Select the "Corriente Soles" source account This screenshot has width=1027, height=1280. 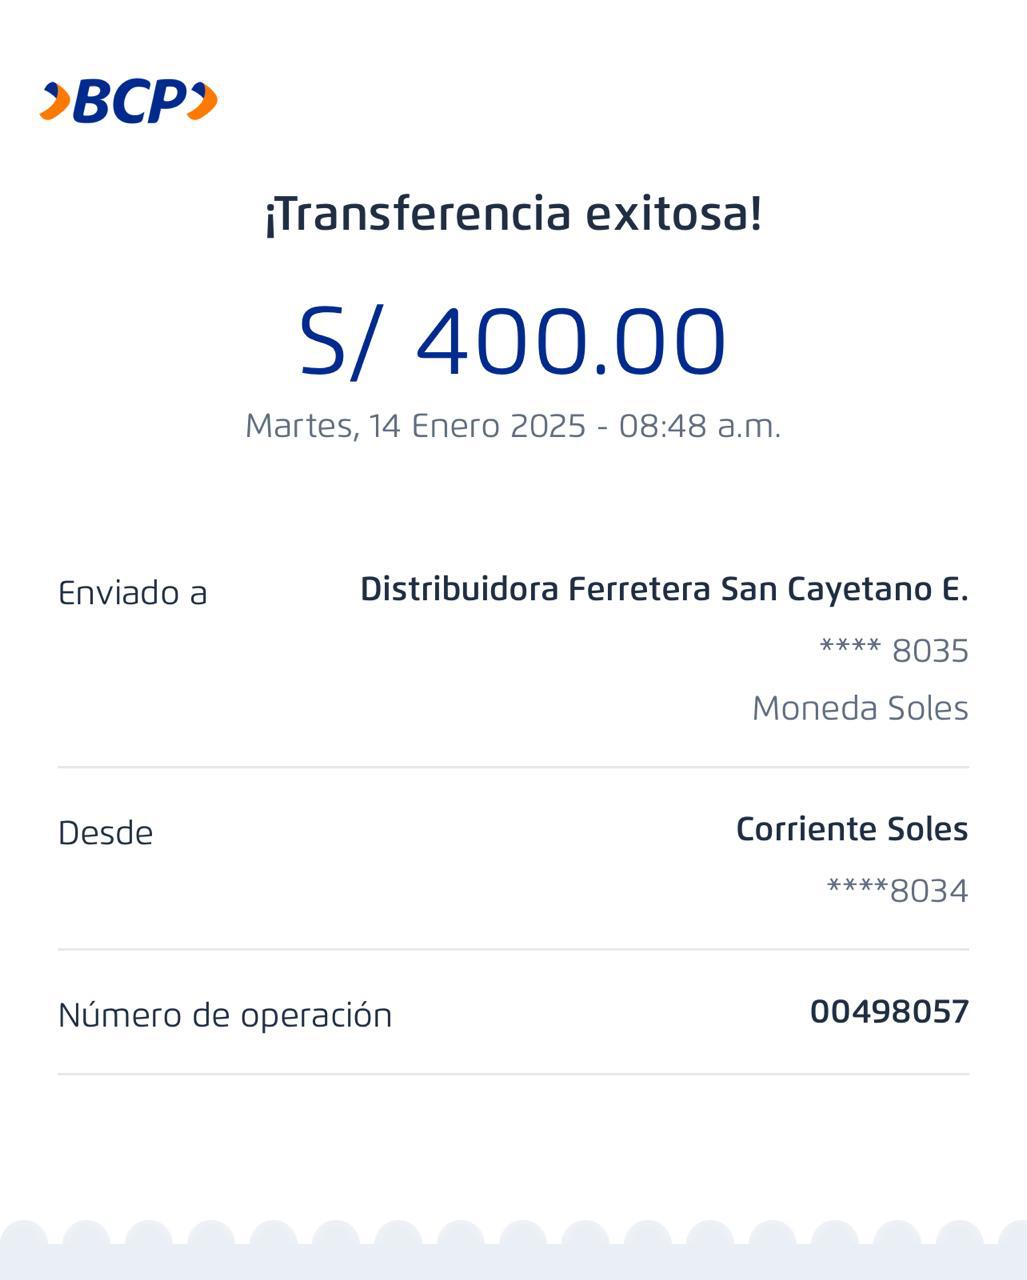coord(852,829)
